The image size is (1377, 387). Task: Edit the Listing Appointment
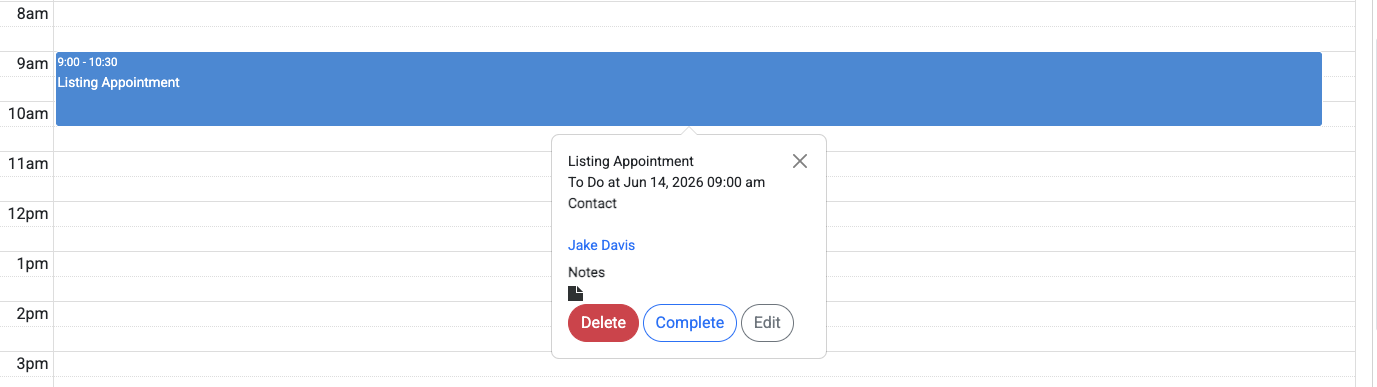point(767,323)
